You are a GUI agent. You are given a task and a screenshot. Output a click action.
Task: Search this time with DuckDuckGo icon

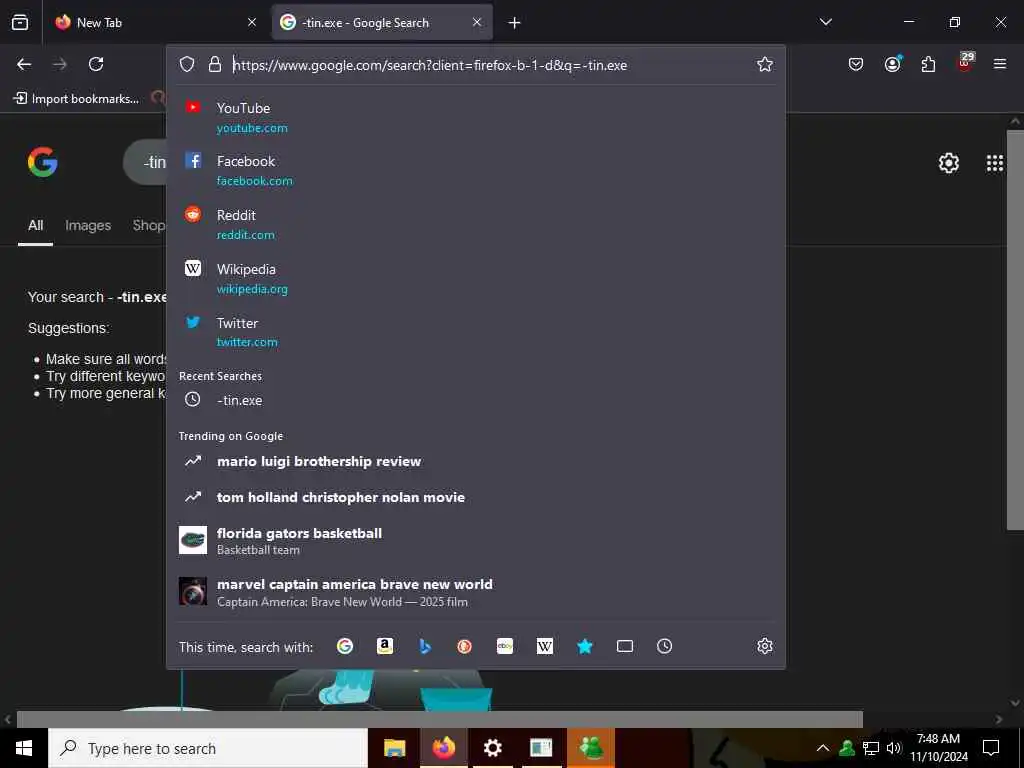pyautogui.click(x=464, y=646)
